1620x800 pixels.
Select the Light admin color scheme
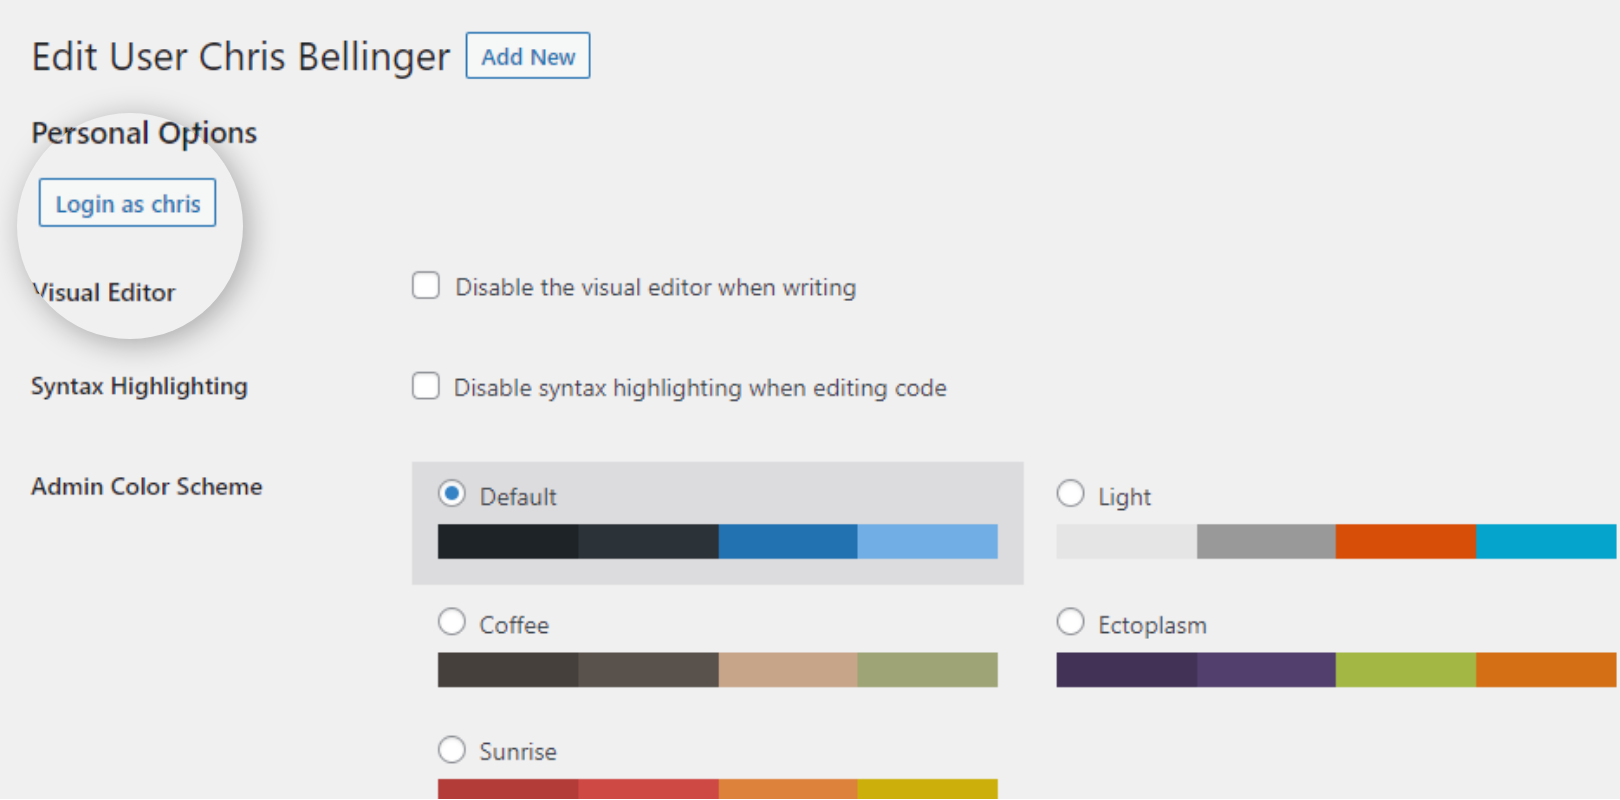1070,493
